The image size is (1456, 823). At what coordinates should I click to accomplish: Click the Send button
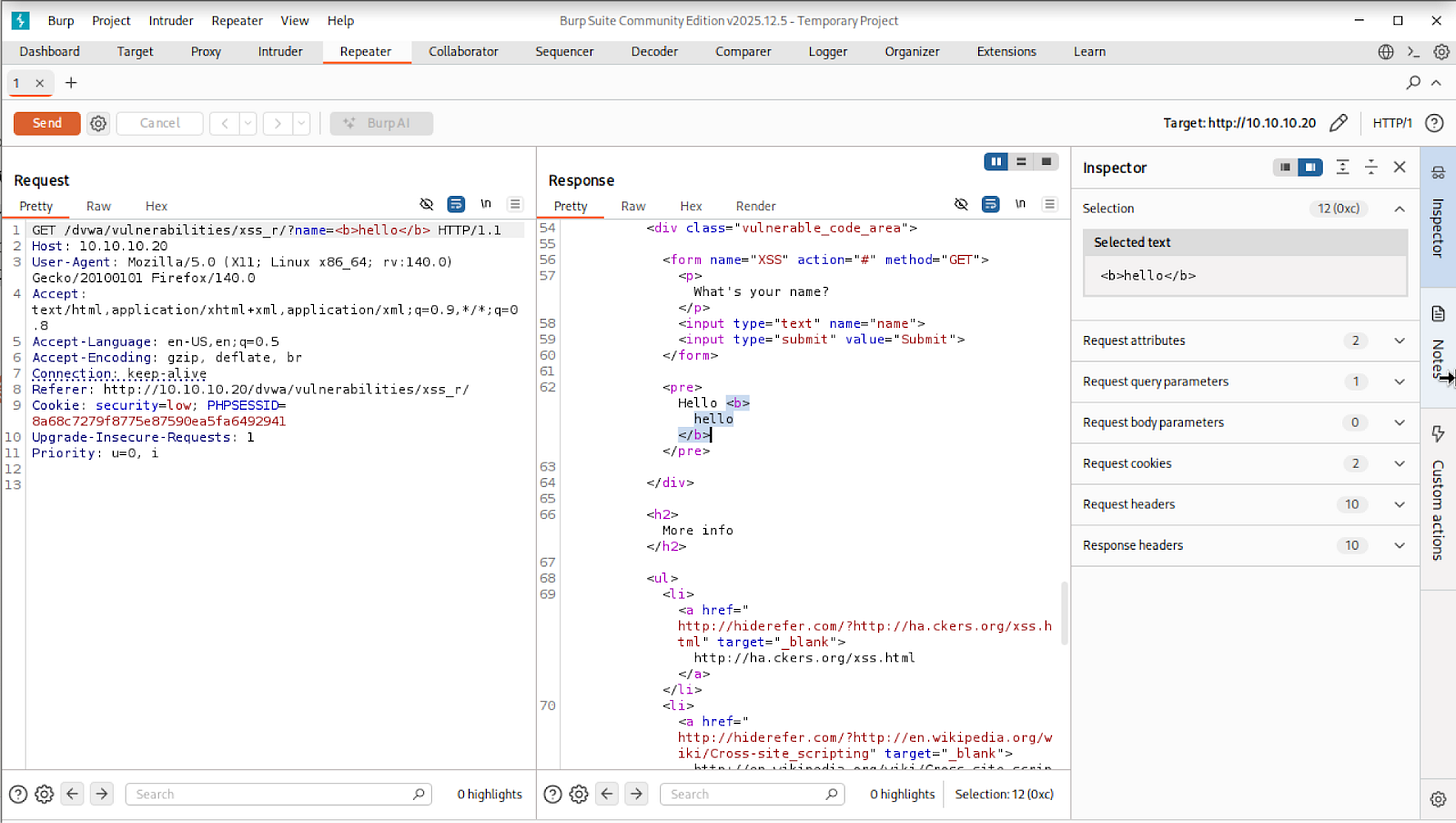tap(47, 123)
